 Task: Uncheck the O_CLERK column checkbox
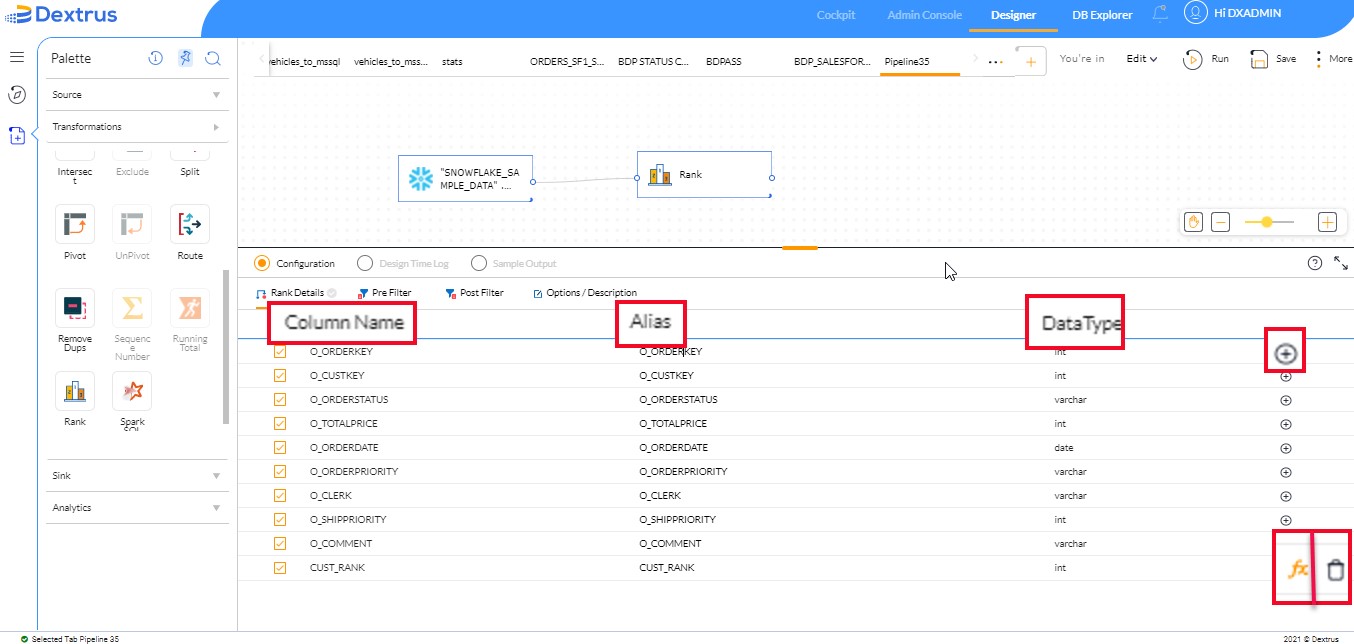[x=280, y=496]
